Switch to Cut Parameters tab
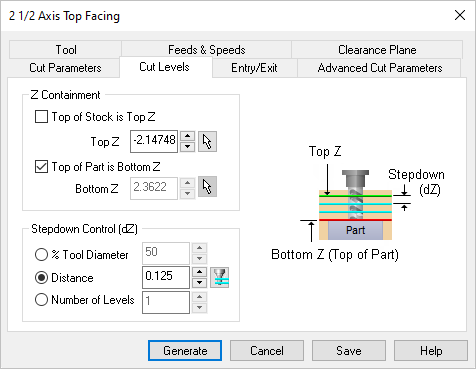Screen dimensions: 476x369 65,68
